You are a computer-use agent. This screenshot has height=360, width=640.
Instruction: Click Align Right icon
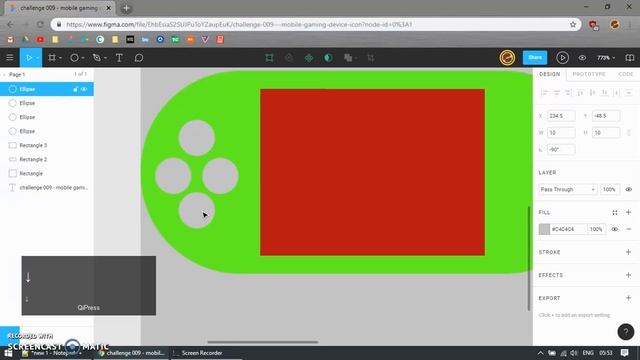click(x=568, y=93)
